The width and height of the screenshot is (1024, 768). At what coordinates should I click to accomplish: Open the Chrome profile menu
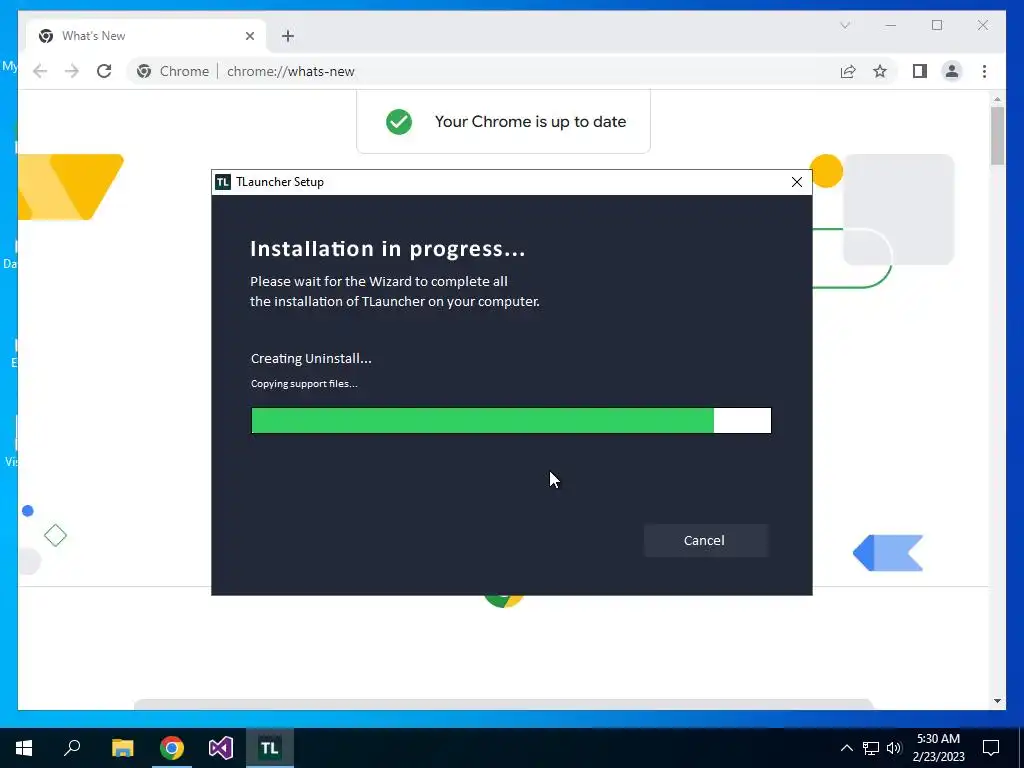[952, 71]
